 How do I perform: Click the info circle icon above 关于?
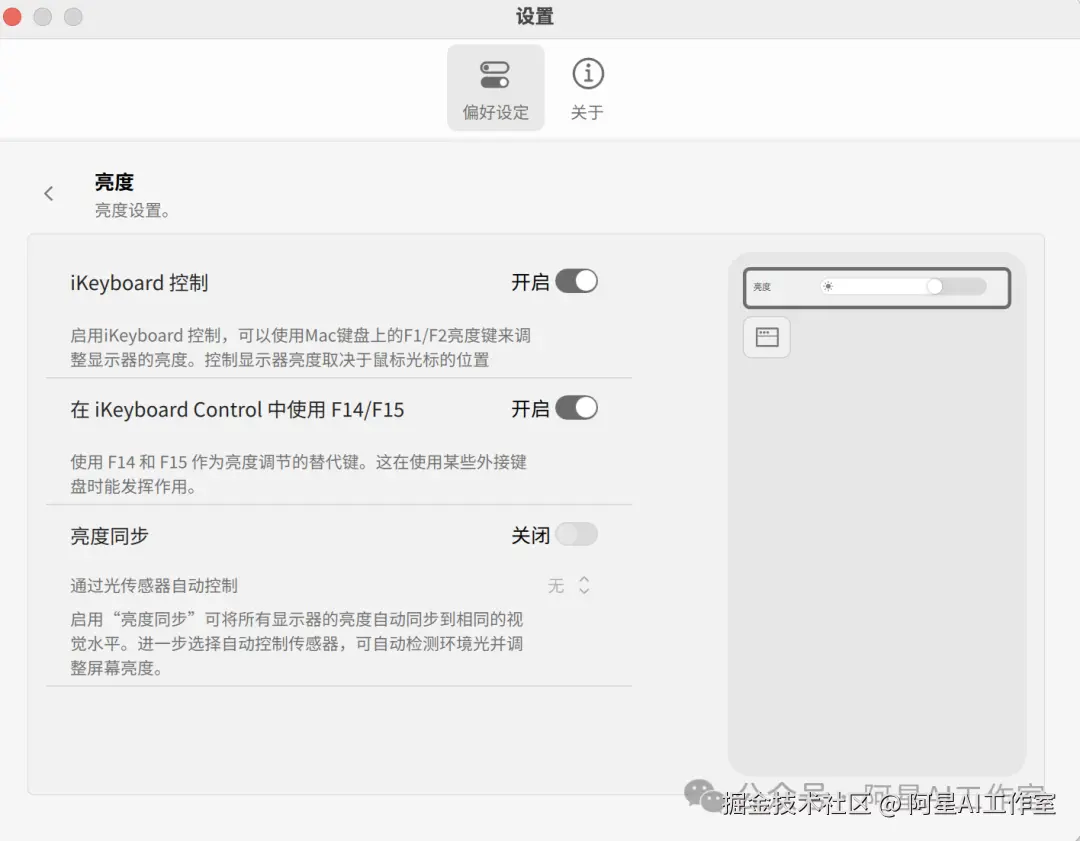pyautogui.click(x=587, y=73)
